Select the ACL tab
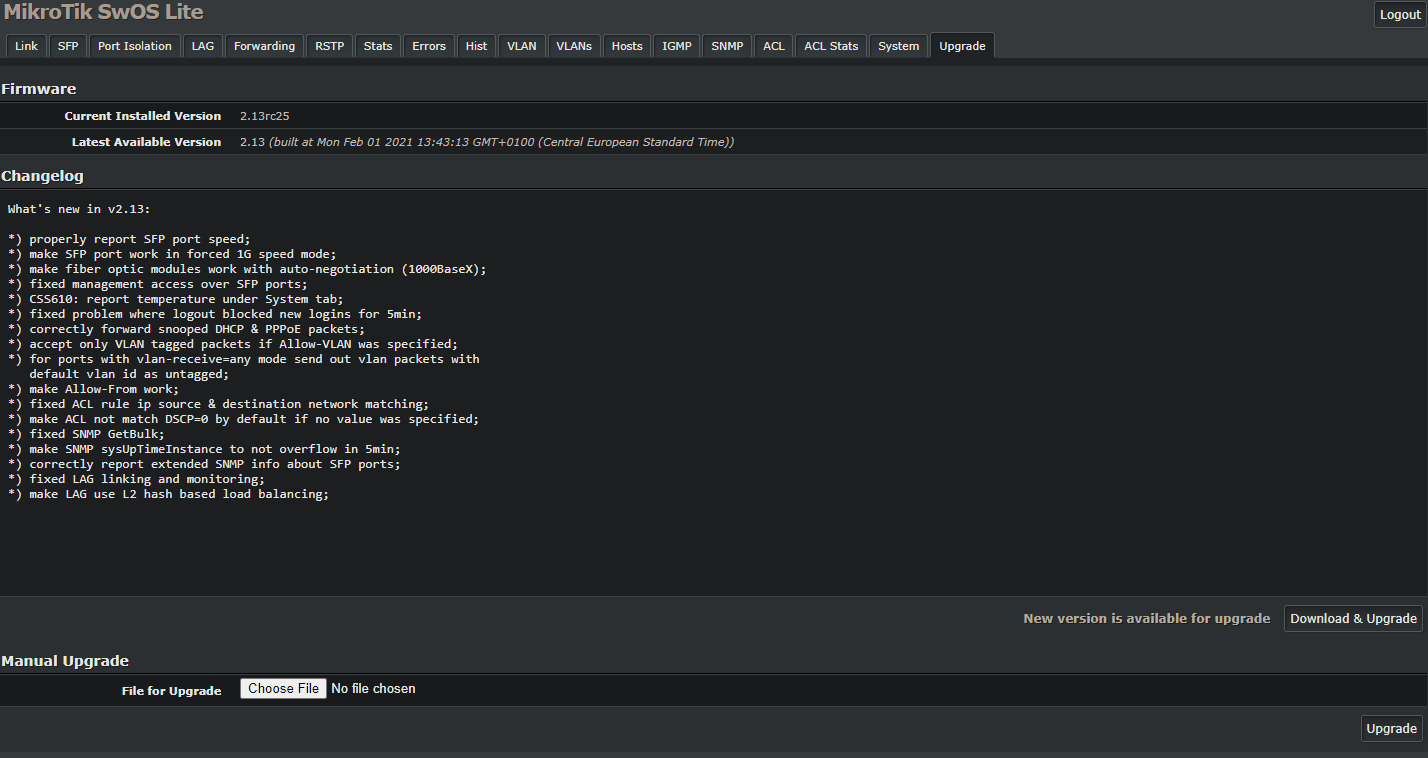Image resolution: width=1428 pixels, height=758 pixels. pyautogui.click(x=773, y=45)
